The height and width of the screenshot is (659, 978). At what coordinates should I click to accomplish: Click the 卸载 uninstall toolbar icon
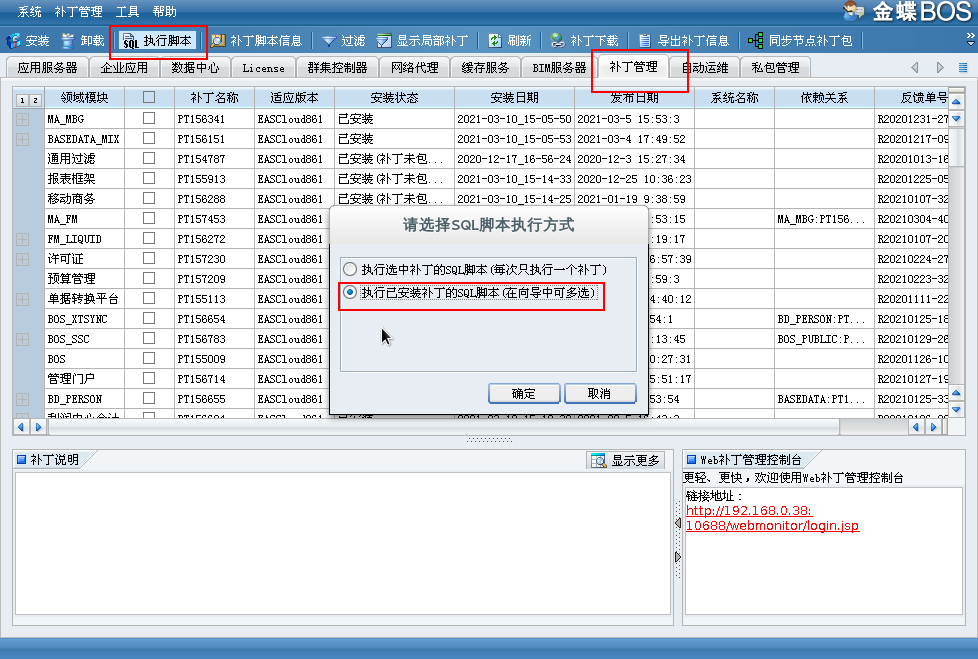68,41
